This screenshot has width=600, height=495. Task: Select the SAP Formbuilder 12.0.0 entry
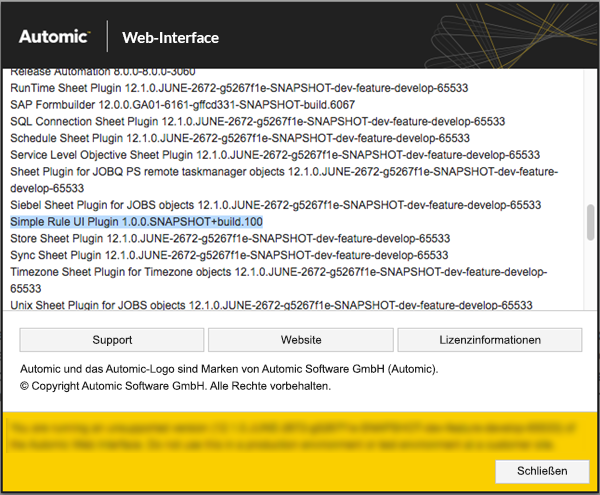196,104
